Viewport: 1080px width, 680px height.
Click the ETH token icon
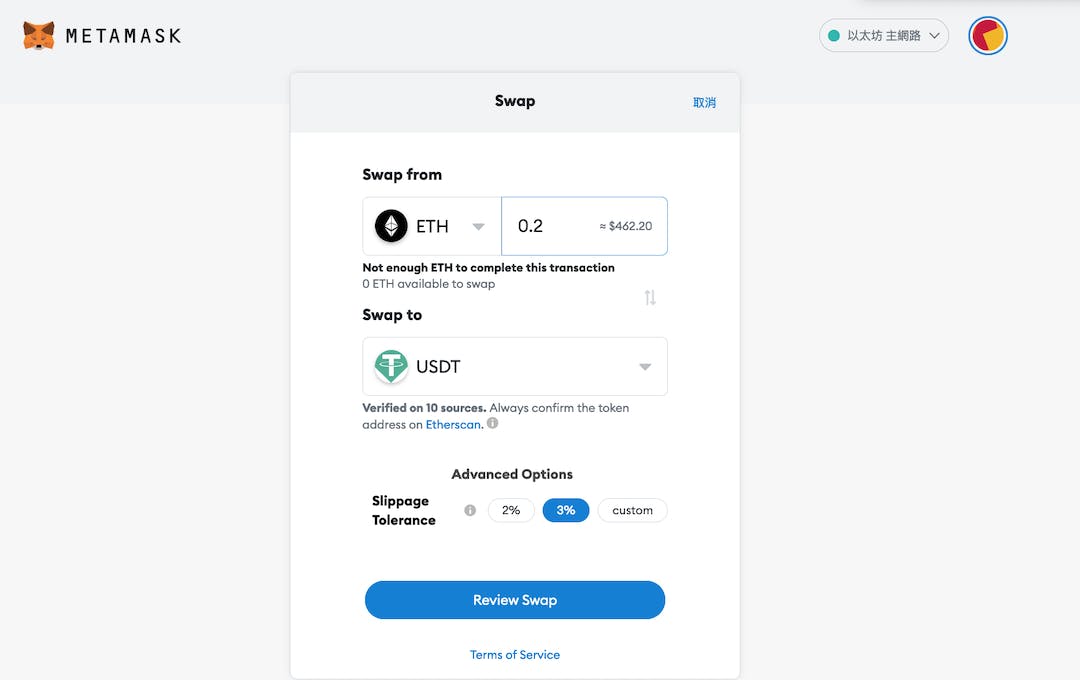[x=391, y=226]
